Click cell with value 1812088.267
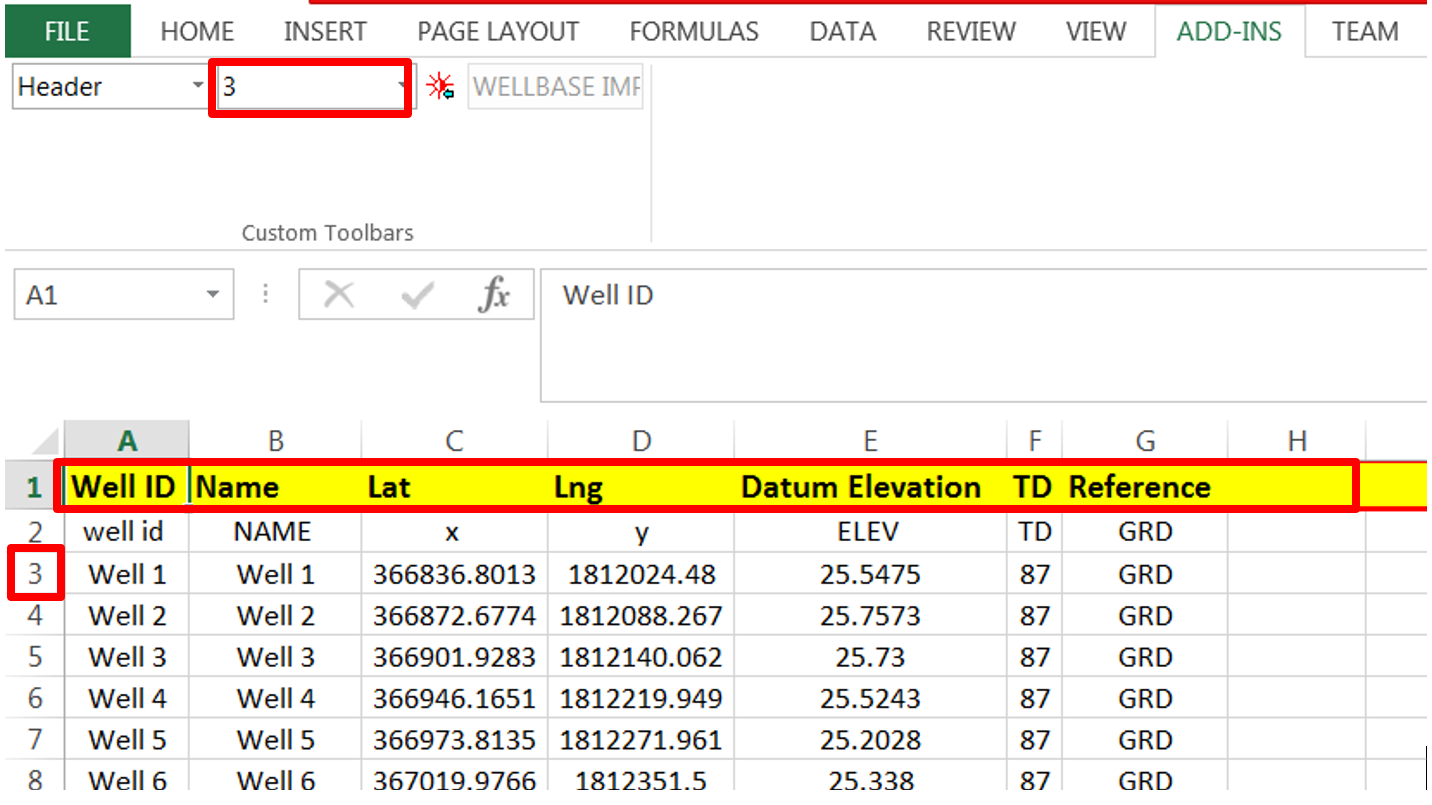This screenshot has width=1432, height=805. click(x=641, y=615)
